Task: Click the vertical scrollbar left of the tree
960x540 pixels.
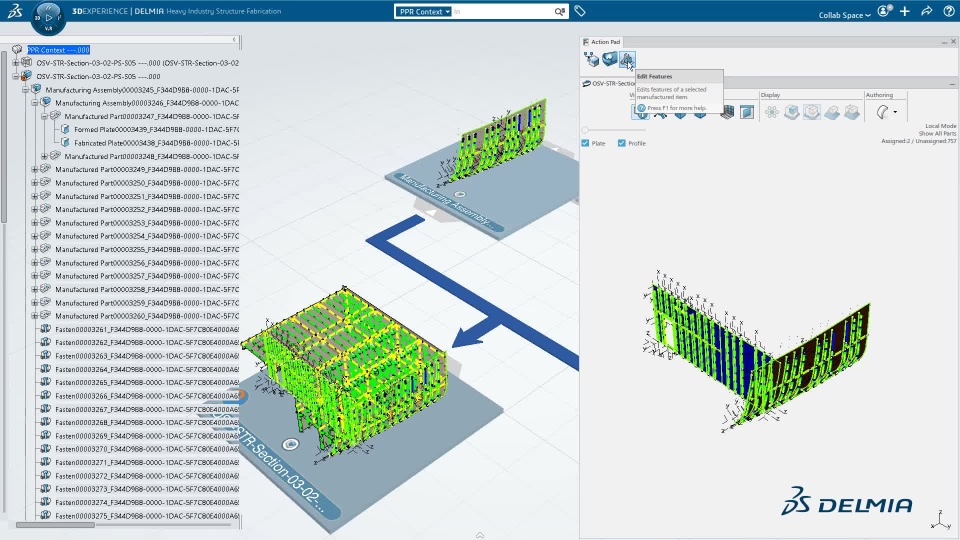Action: pos(4,137)
